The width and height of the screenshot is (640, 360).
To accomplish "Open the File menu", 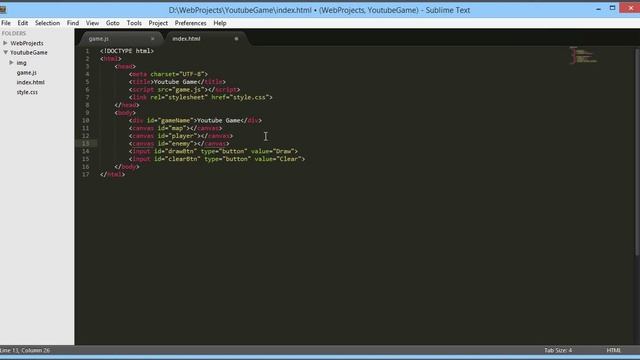I will coord(6,23).
